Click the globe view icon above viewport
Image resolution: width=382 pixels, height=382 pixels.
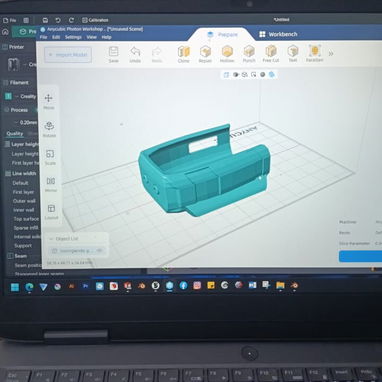272,74
